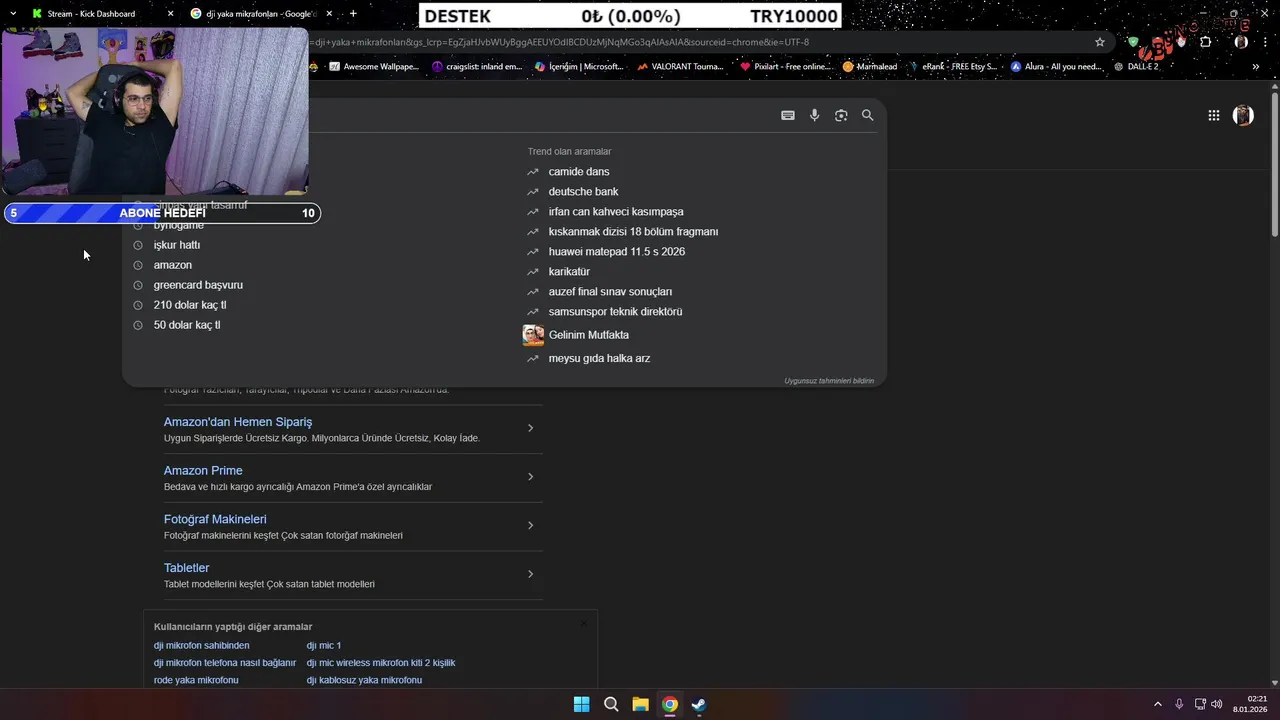Screen dimensions: 1280x720
Task: Select the 'amazon' search history suggestion
Action: (172, 265)
